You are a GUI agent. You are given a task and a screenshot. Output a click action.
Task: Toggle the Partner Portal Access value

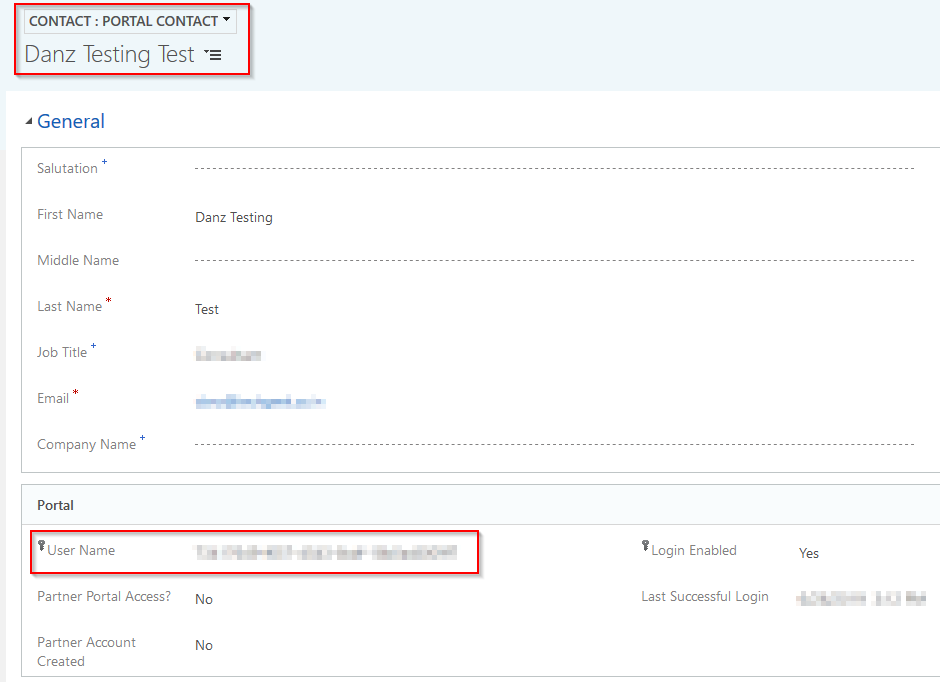204,599
